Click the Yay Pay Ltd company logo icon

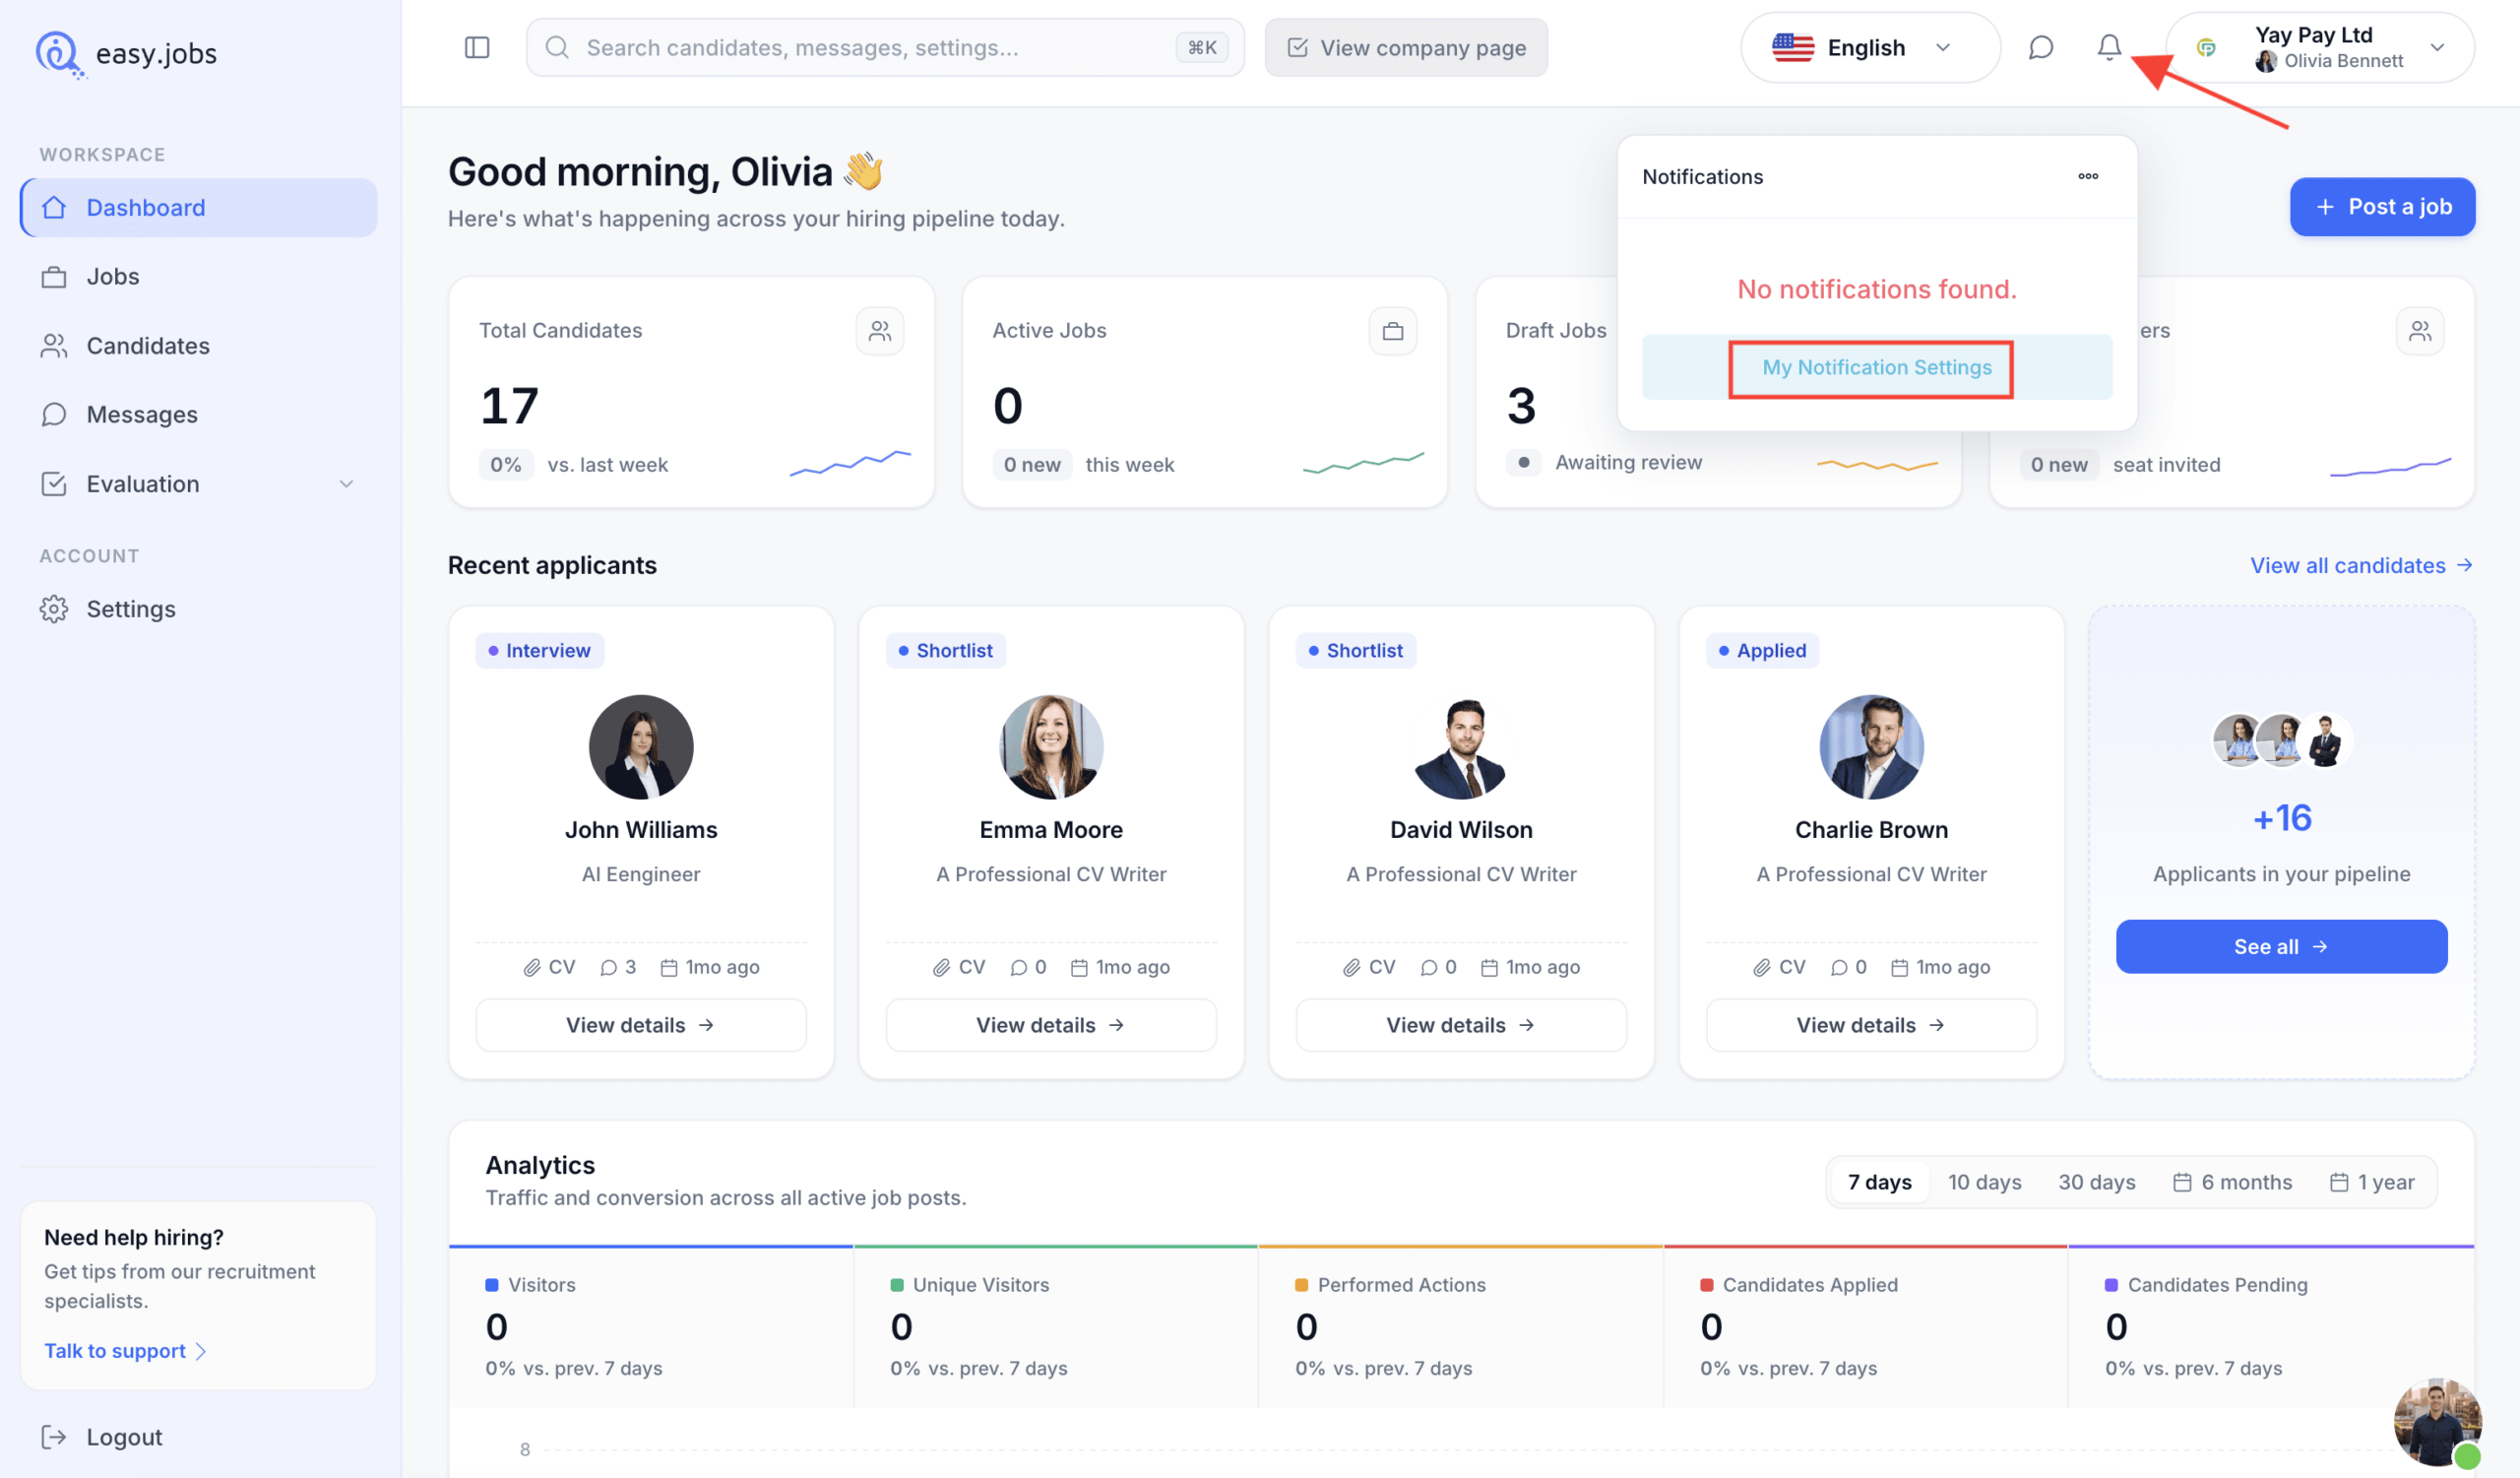(x=2206, y=47)
